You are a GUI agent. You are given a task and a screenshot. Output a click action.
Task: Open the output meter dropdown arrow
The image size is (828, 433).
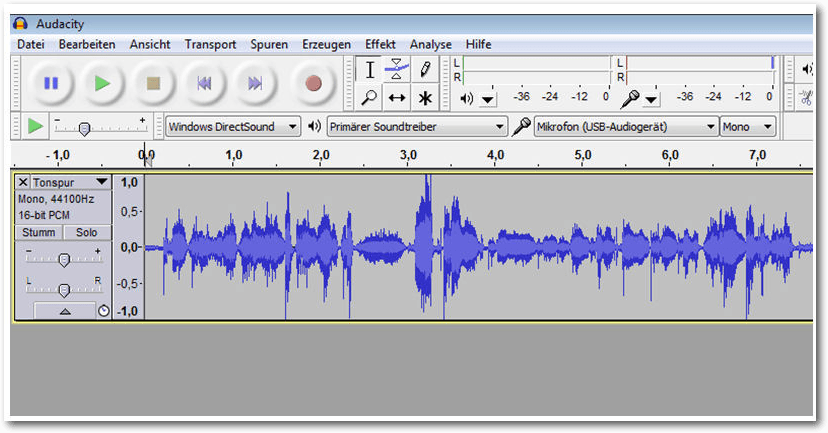point(488,99)
